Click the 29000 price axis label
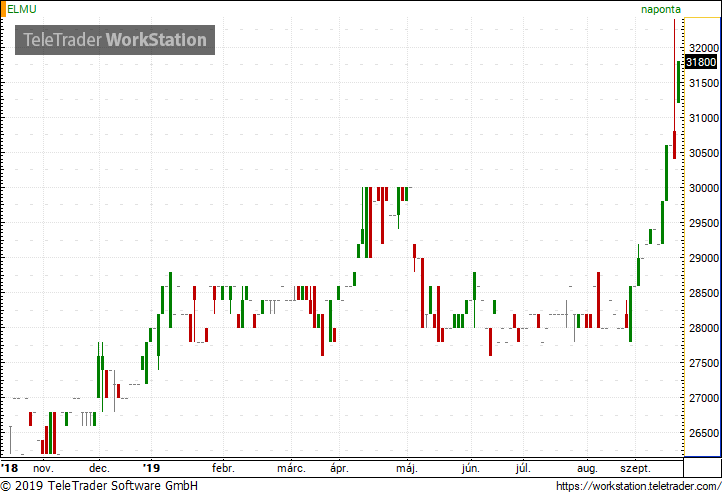Viewport: 722px width, 495px height. [x=704, y=258]
